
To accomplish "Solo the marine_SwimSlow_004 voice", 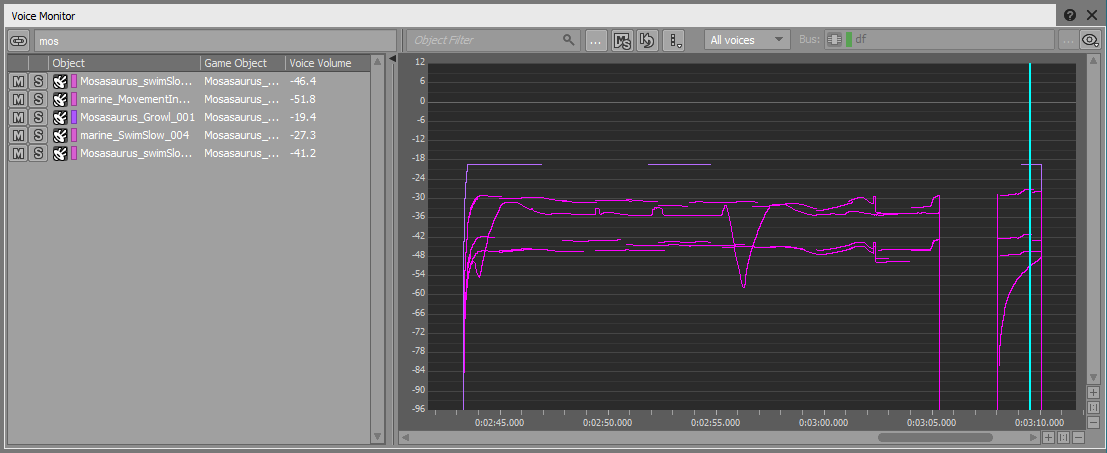I will point(38,135).
